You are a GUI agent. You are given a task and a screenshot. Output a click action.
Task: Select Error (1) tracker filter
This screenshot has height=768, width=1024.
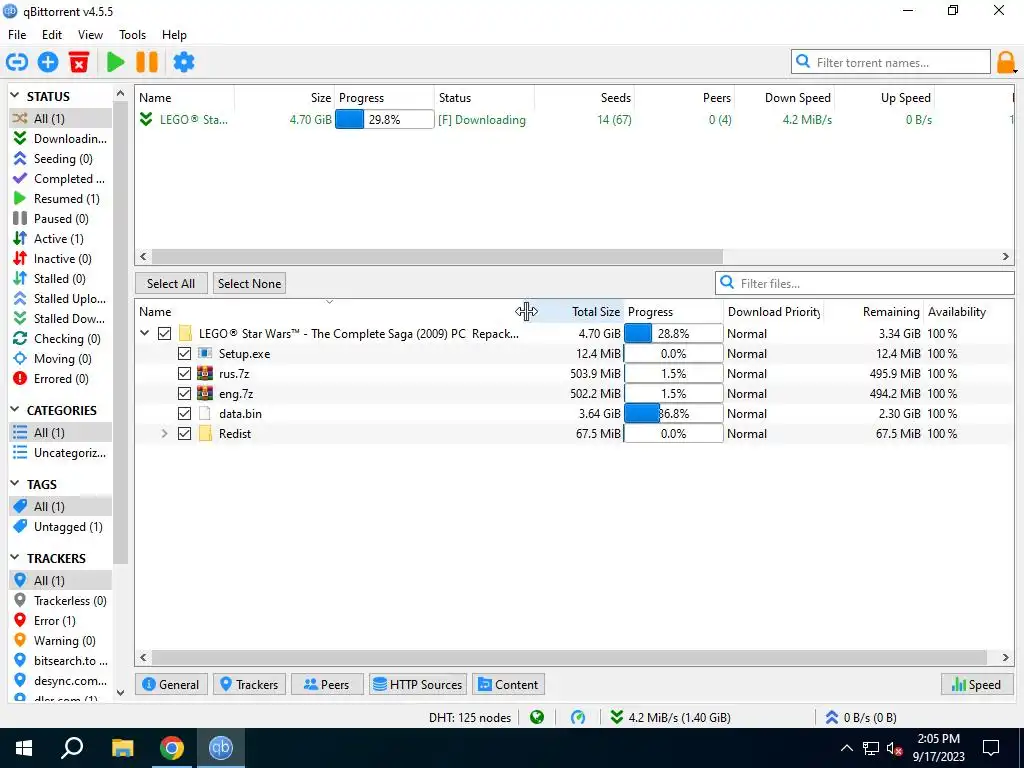point(60,620)
